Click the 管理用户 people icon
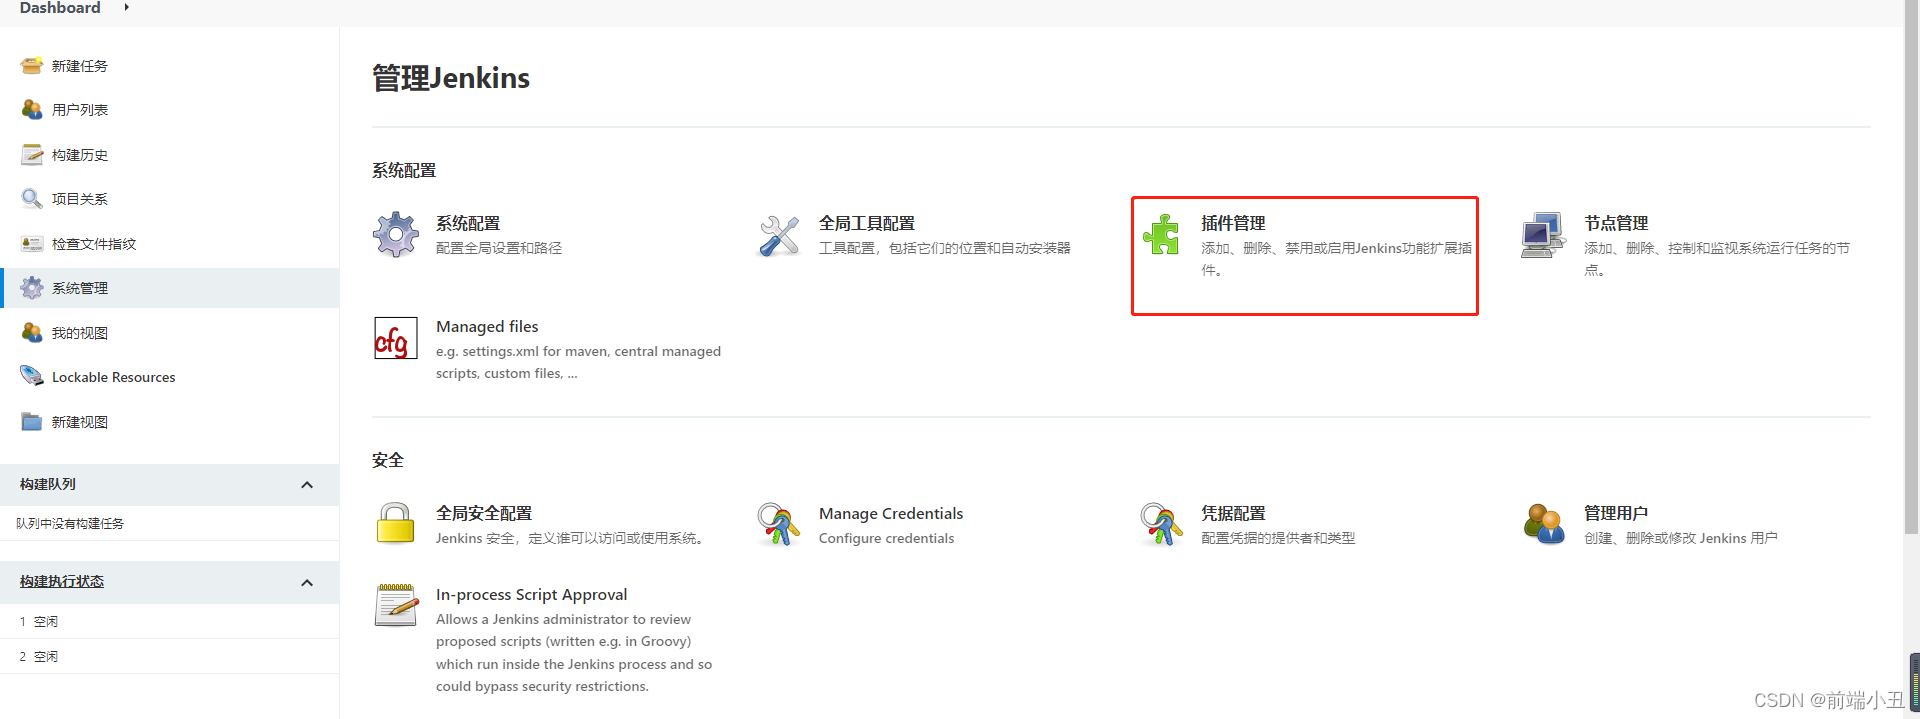The width and height of the screenshot is (1920, 719). click(x=1544, y=524)
